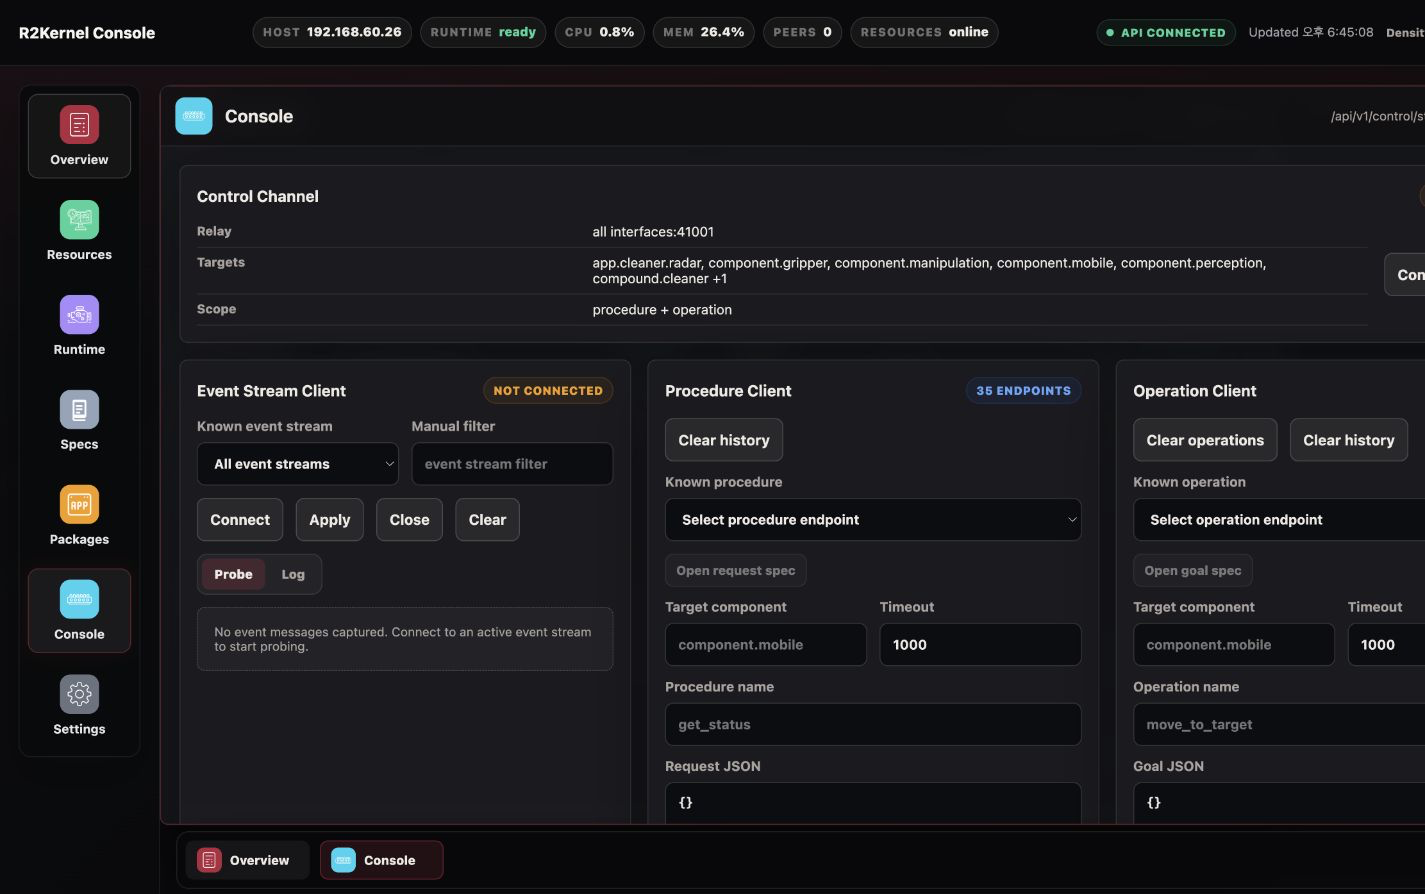The height and width of the screenshot is (894, 1425).
Task: Open the Overview sidebar icon
Action: coord(79,125)
